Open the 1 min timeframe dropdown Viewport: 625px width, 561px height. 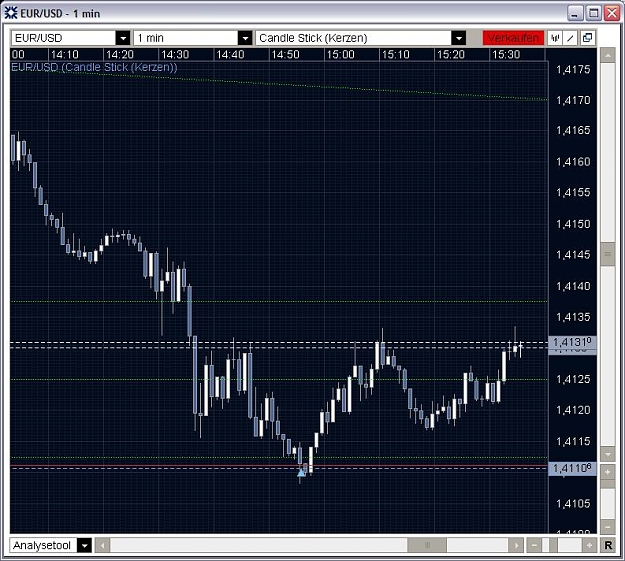(245, 38)
